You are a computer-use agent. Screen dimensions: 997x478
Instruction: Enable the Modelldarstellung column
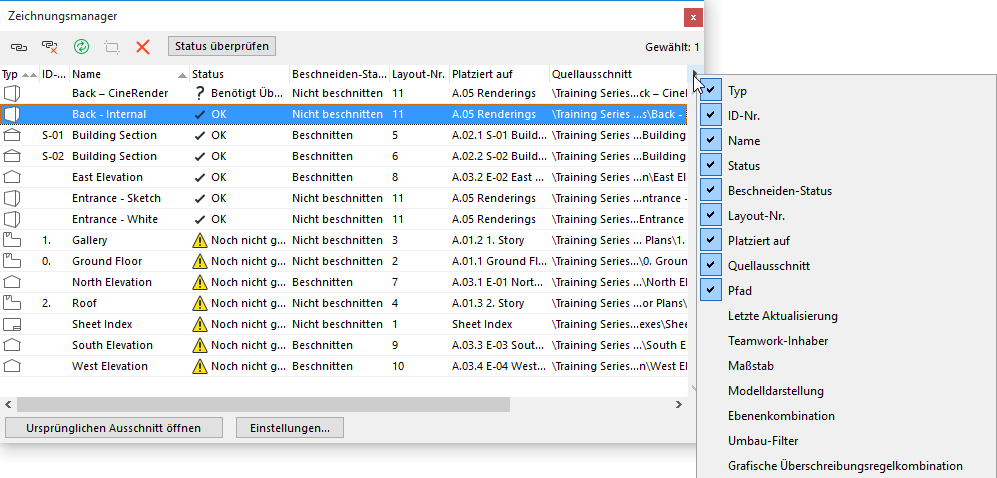coord(776,391)
